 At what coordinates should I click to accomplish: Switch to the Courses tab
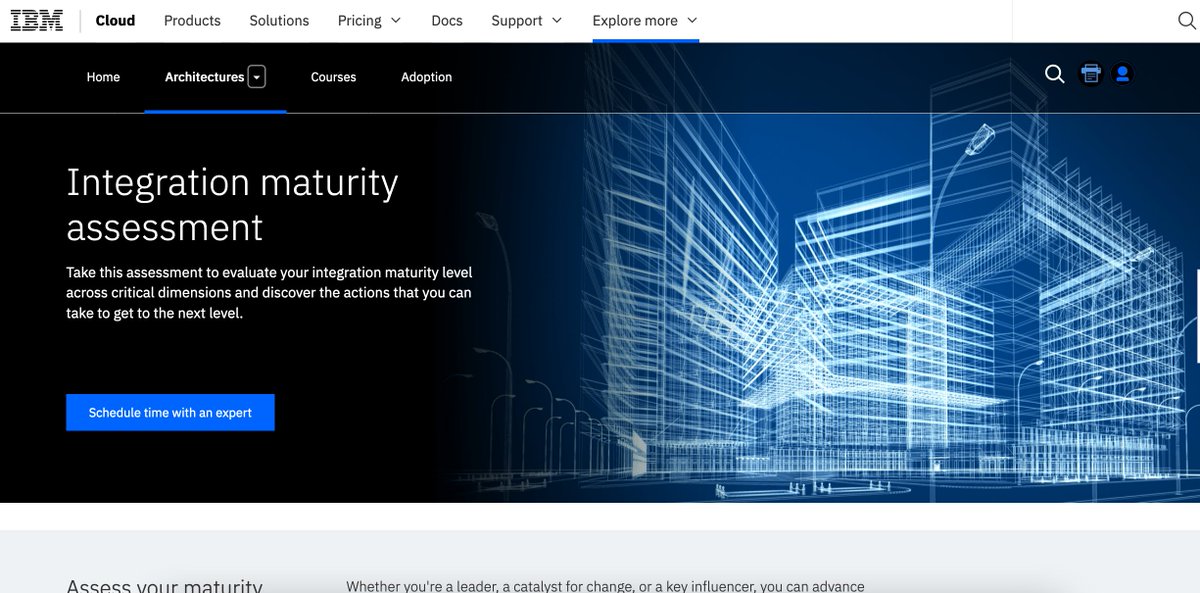click(x=333, y=77)
